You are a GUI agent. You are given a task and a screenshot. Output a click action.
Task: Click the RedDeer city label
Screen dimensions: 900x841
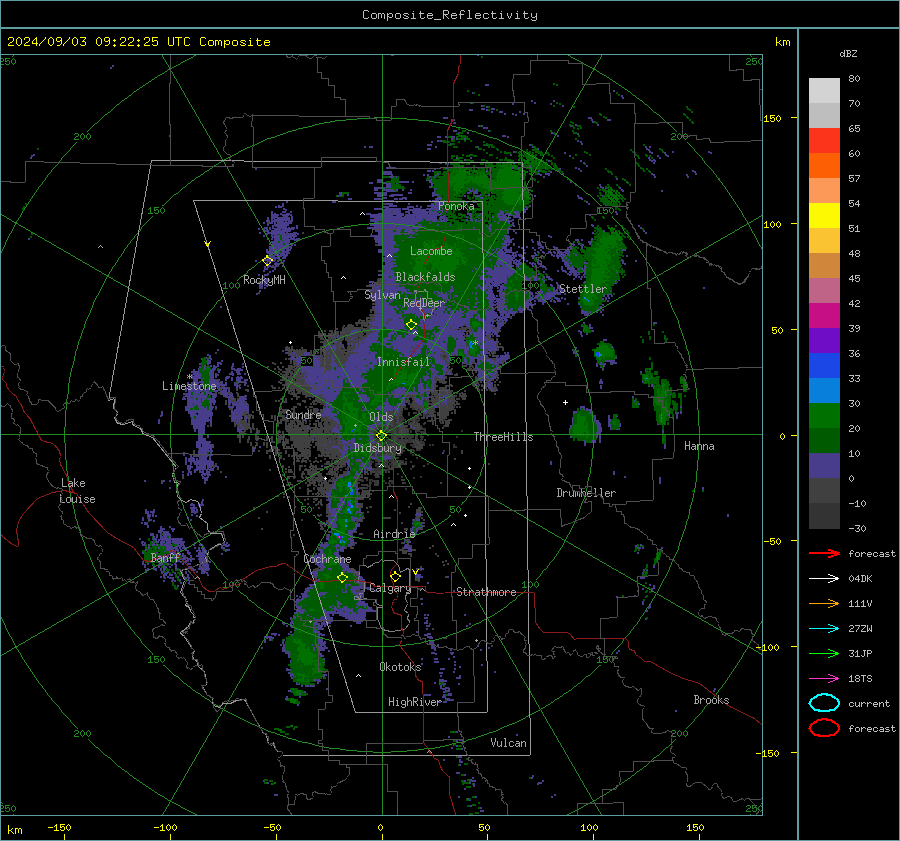tap(424, 303)
